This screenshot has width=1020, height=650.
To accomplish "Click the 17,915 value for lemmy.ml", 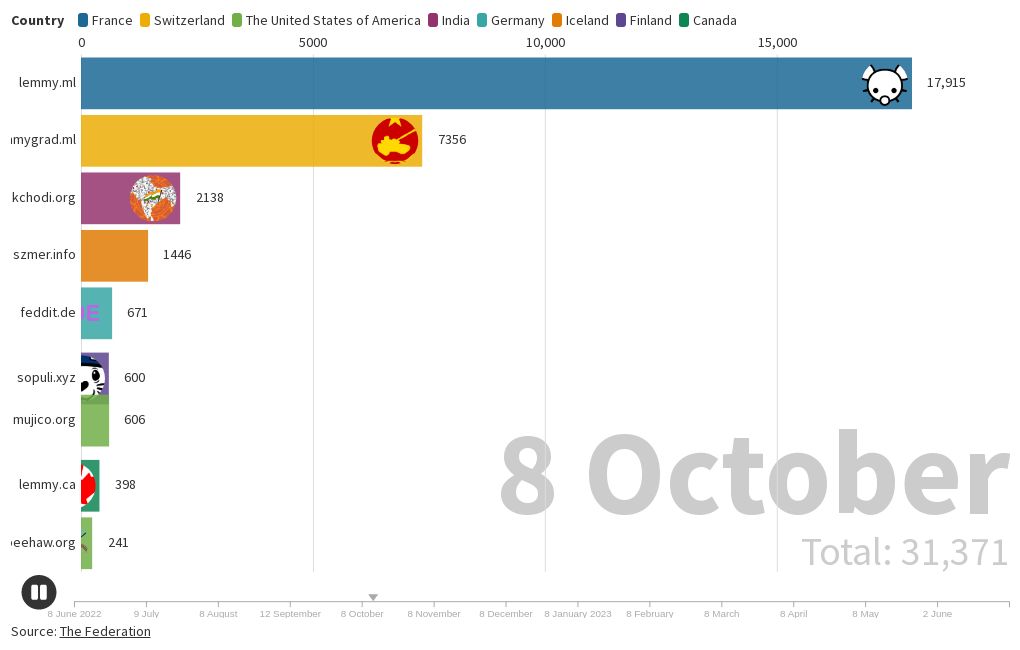I will click(946, 83).
